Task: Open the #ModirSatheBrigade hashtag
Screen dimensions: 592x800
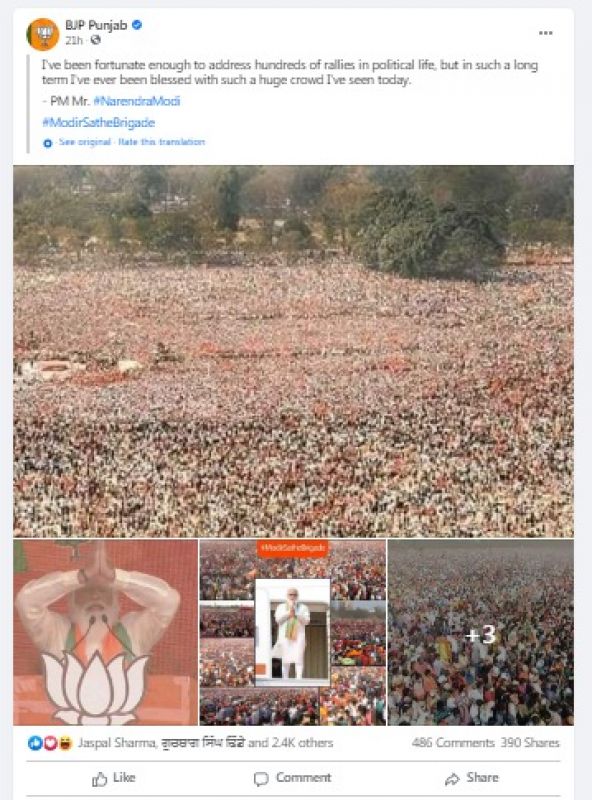Action: [x=98, y=122]
